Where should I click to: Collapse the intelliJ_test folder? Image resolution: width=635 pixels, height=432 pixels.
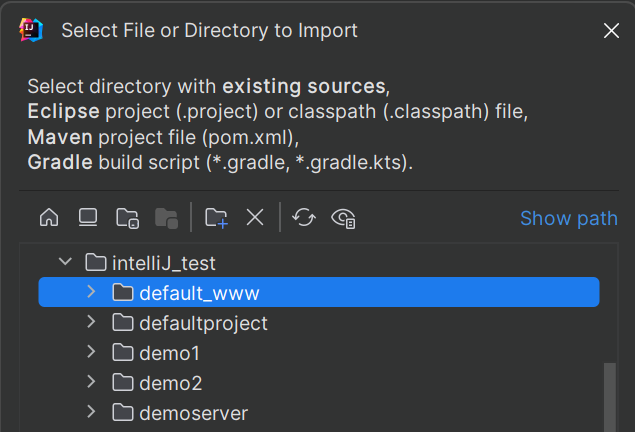[66, 263]
